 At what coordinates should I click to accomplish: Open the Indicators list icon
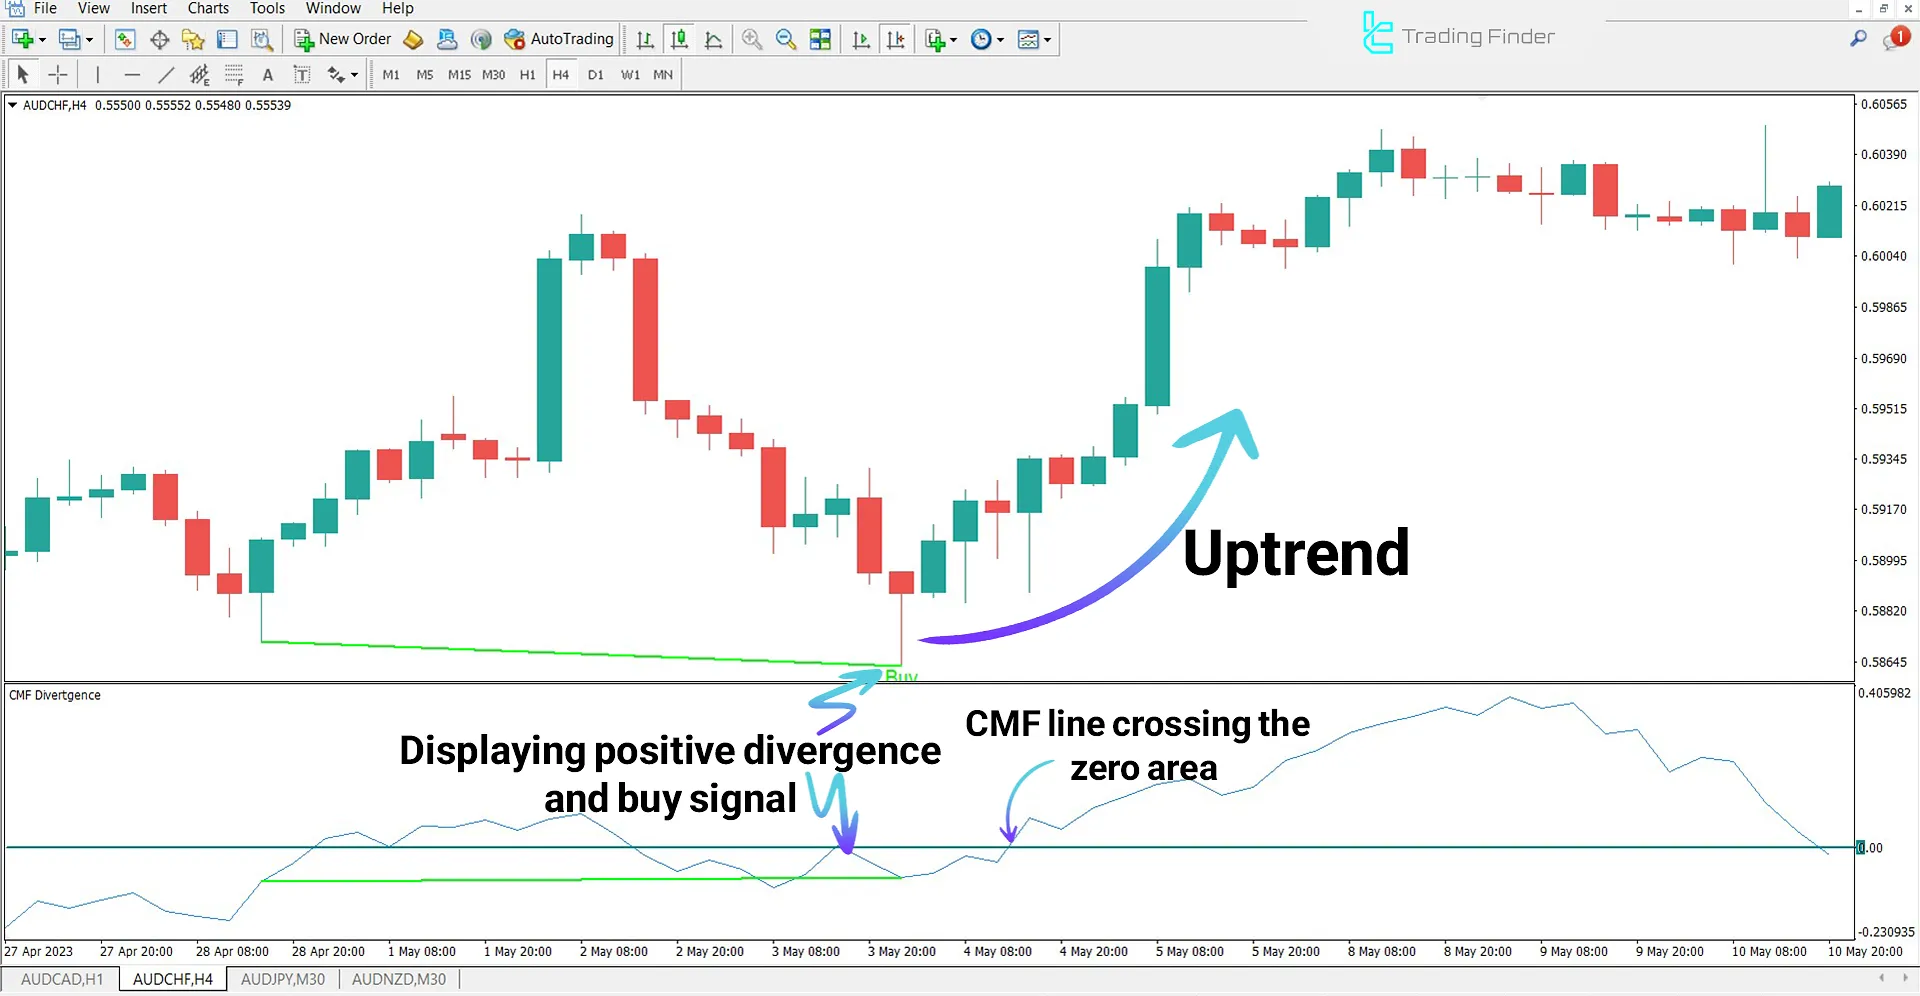pyautogui.click(x=934, y=39)
